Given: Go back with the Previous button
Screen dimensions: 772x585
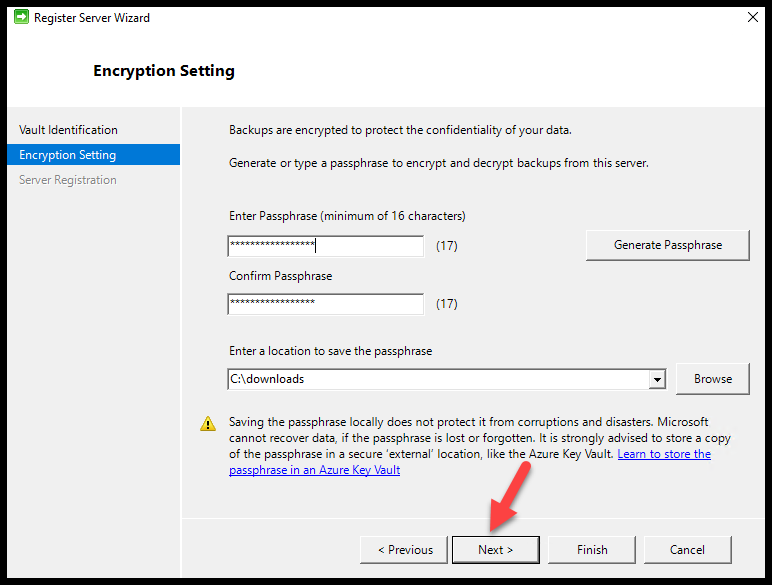Looking at the screenshot, I should (405, 549).
